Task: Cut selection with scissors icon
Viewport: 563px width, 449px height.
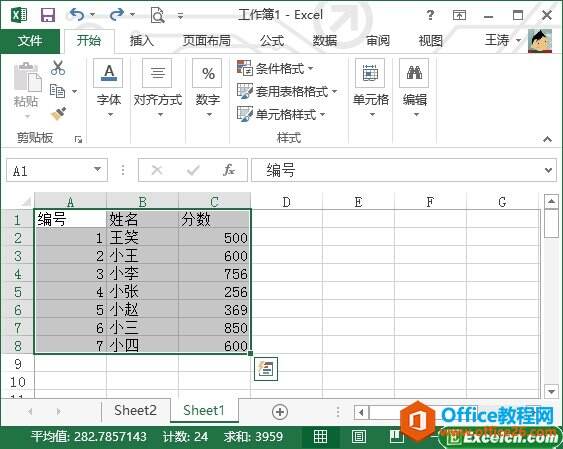Action: pos(58,67)
